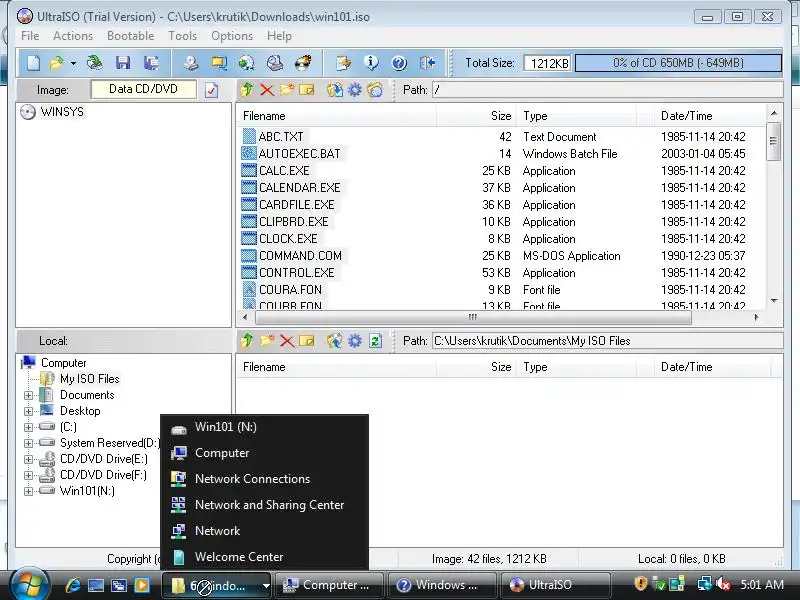
Task: Click the question mark Help icon
Action: (399, 63)
